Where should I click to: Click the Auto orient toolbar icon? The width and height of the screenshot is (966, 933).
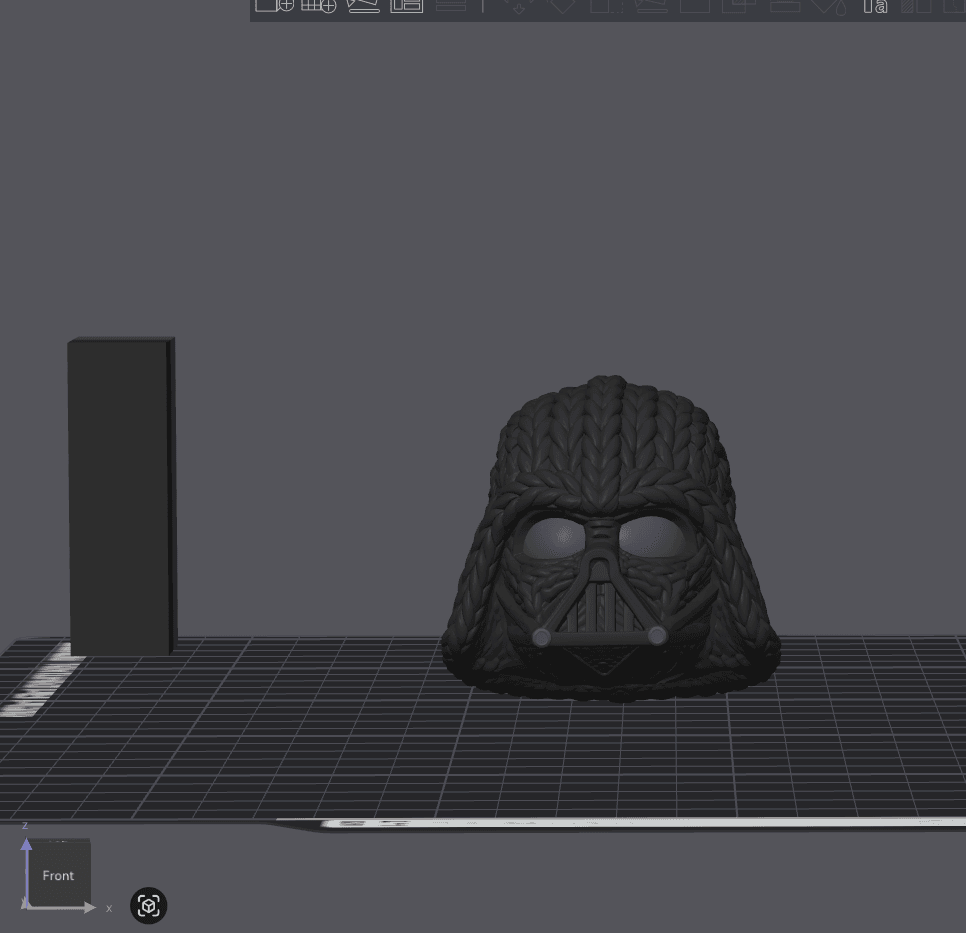363,5
